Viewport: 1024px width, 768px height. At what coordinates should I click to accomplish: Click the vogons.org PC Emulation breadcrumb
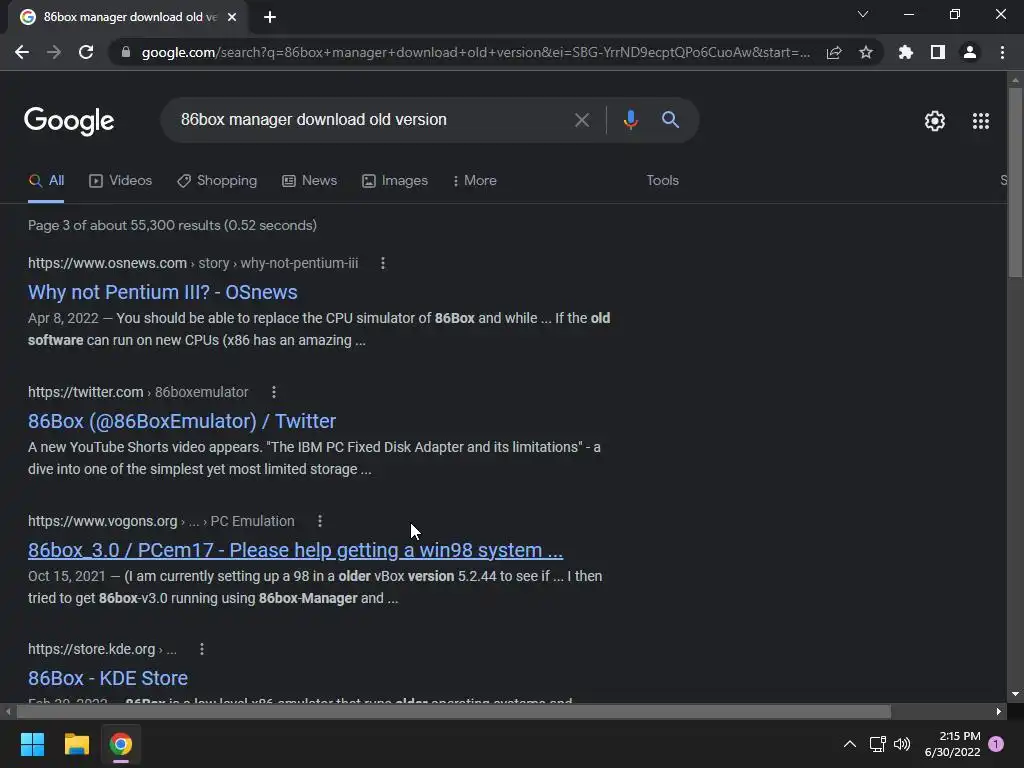pos(161,521)
